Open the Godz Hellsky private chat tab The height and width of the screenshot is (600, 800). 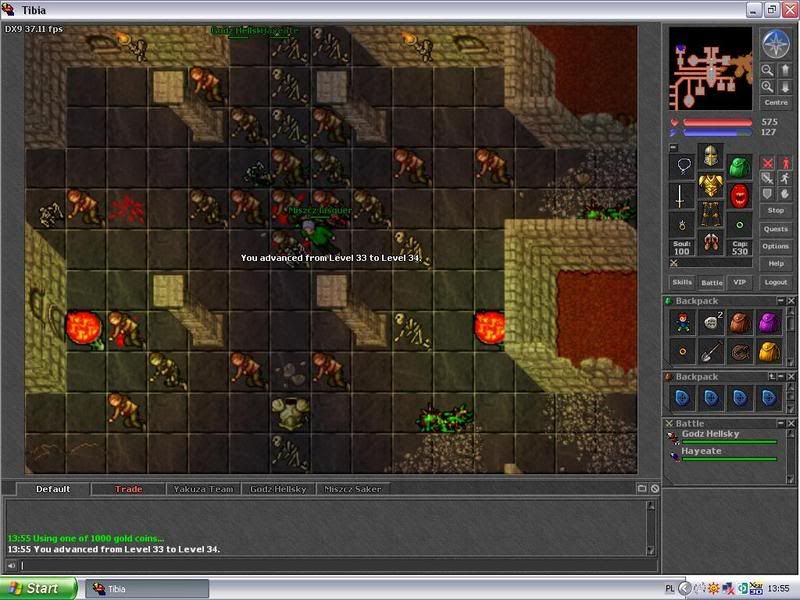(x=278, y=489)
